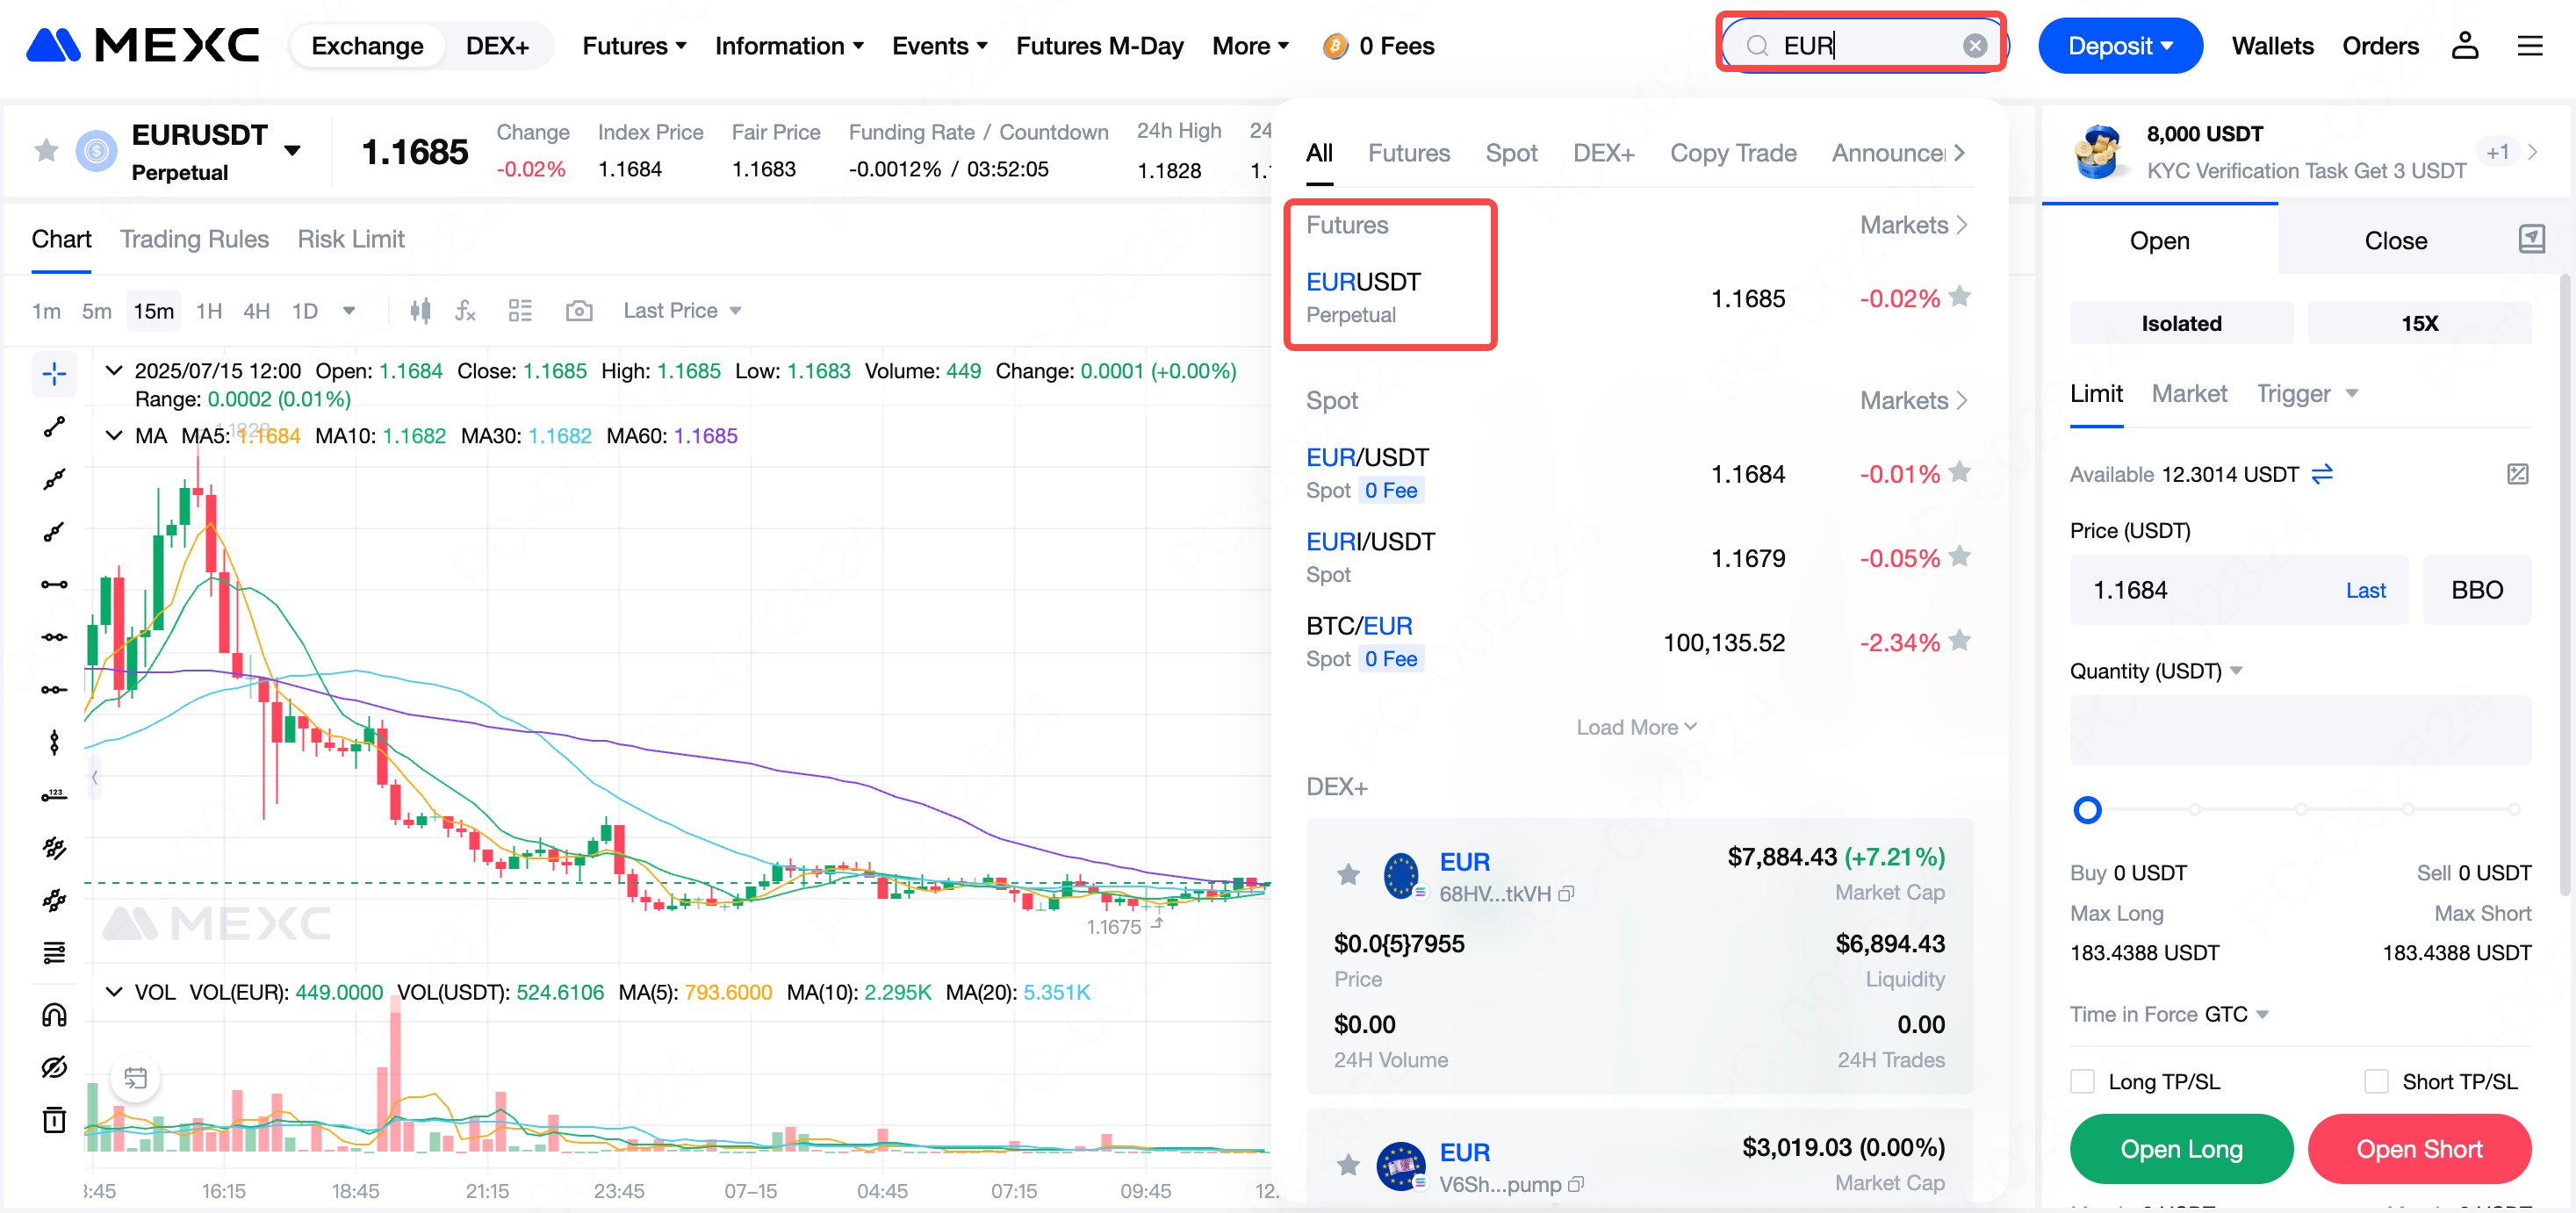Enable the Long TP/SL checkbox

2082,1081
